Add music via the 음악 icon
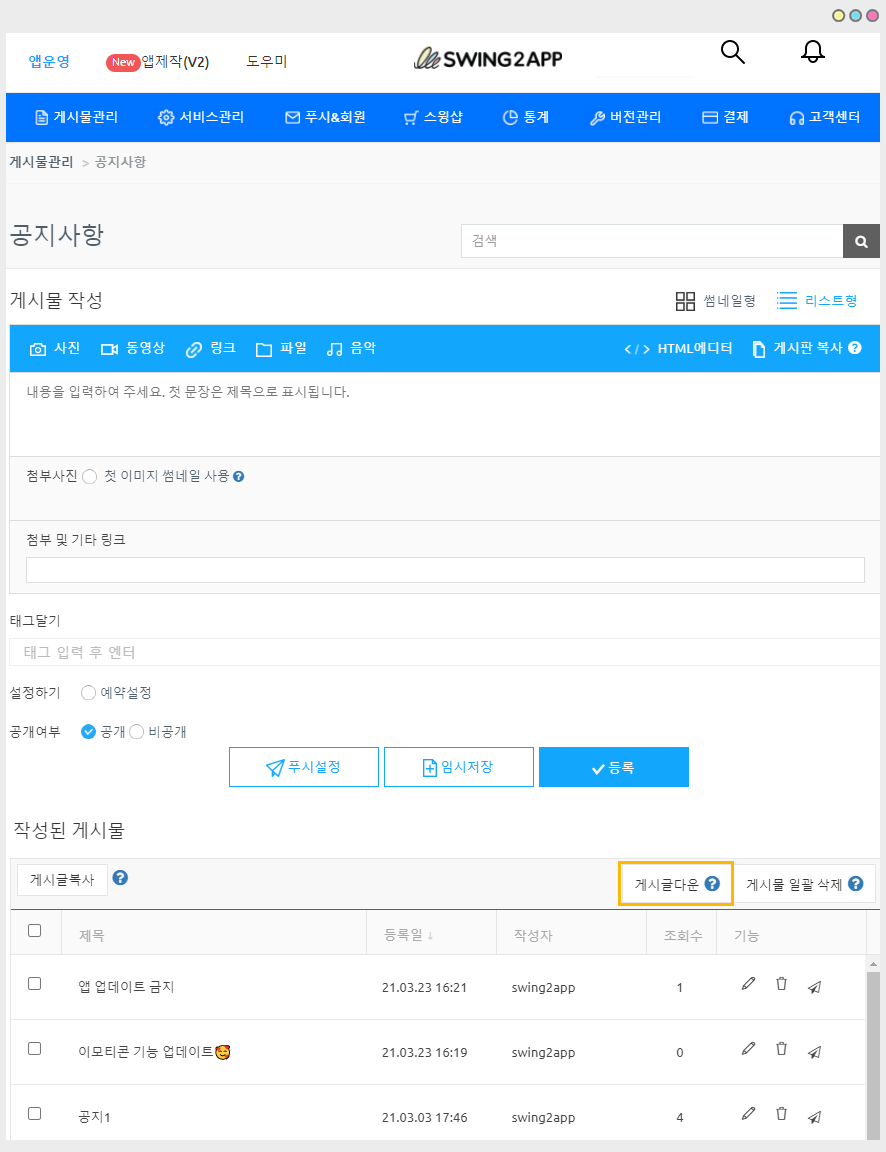 pyautogui.click(x=335, y=349)
